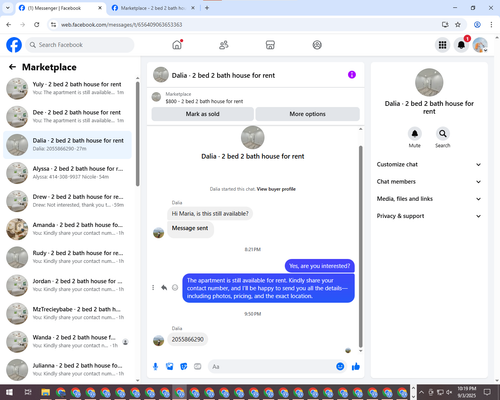The height and width of the screenshot is (400, 500).
Task: Click More options button
Action: (307, 114)
